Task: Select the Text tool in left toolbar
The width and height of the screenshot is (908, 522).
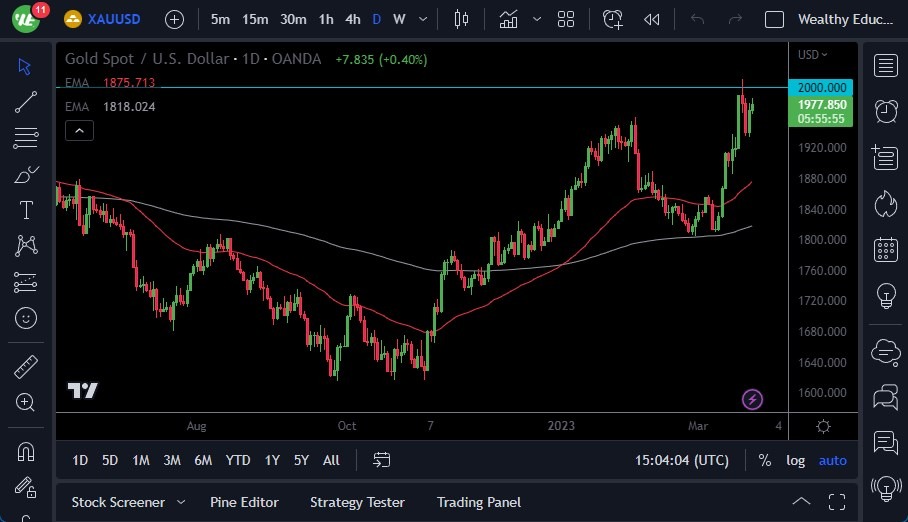Action: [26, 210]
